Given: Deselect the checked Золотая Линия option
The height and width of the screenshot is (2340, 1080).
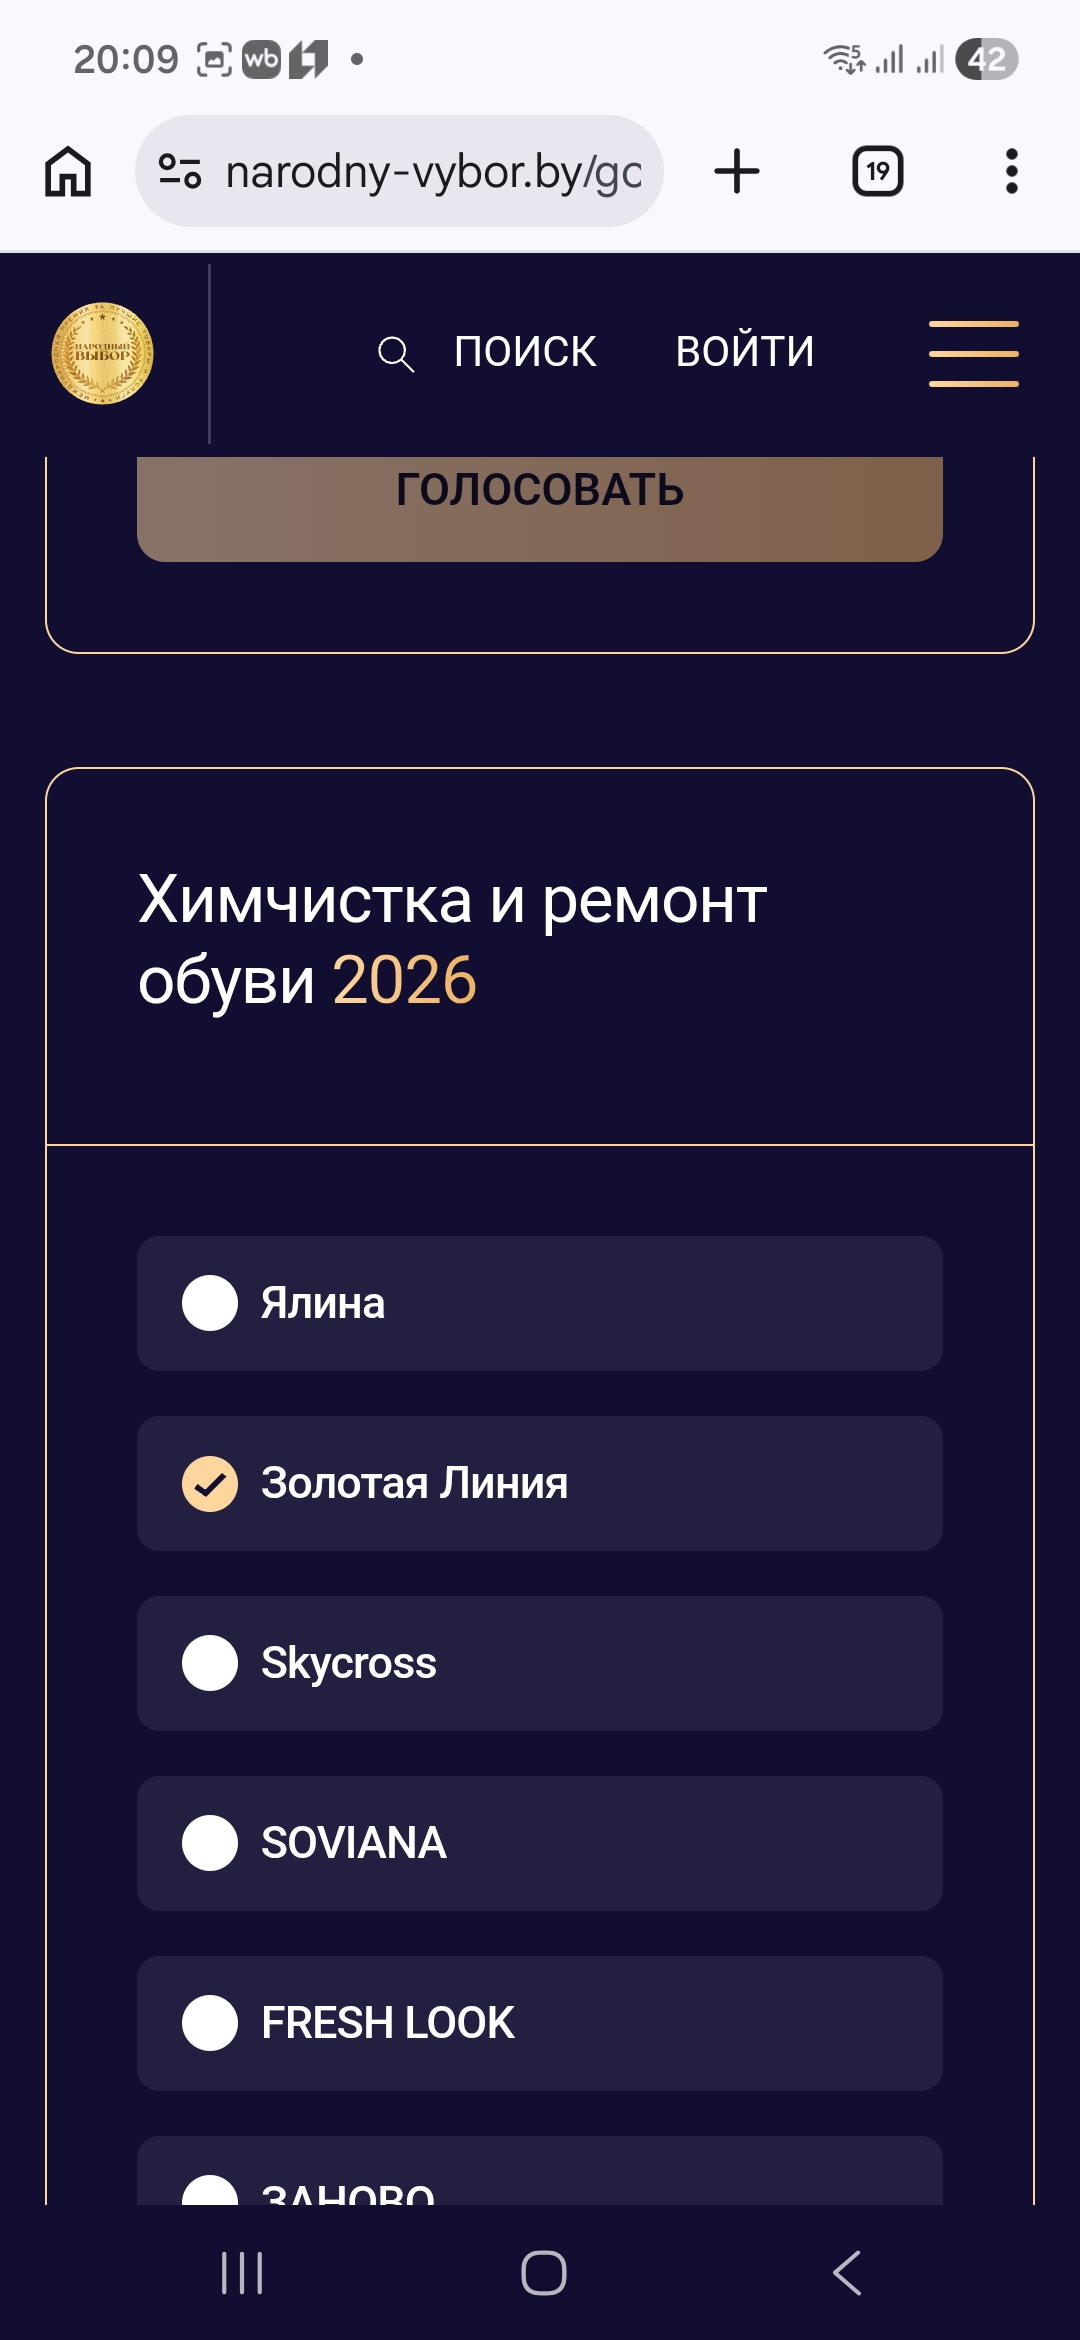Looking at the screenshot, I should coord(210,1483).
